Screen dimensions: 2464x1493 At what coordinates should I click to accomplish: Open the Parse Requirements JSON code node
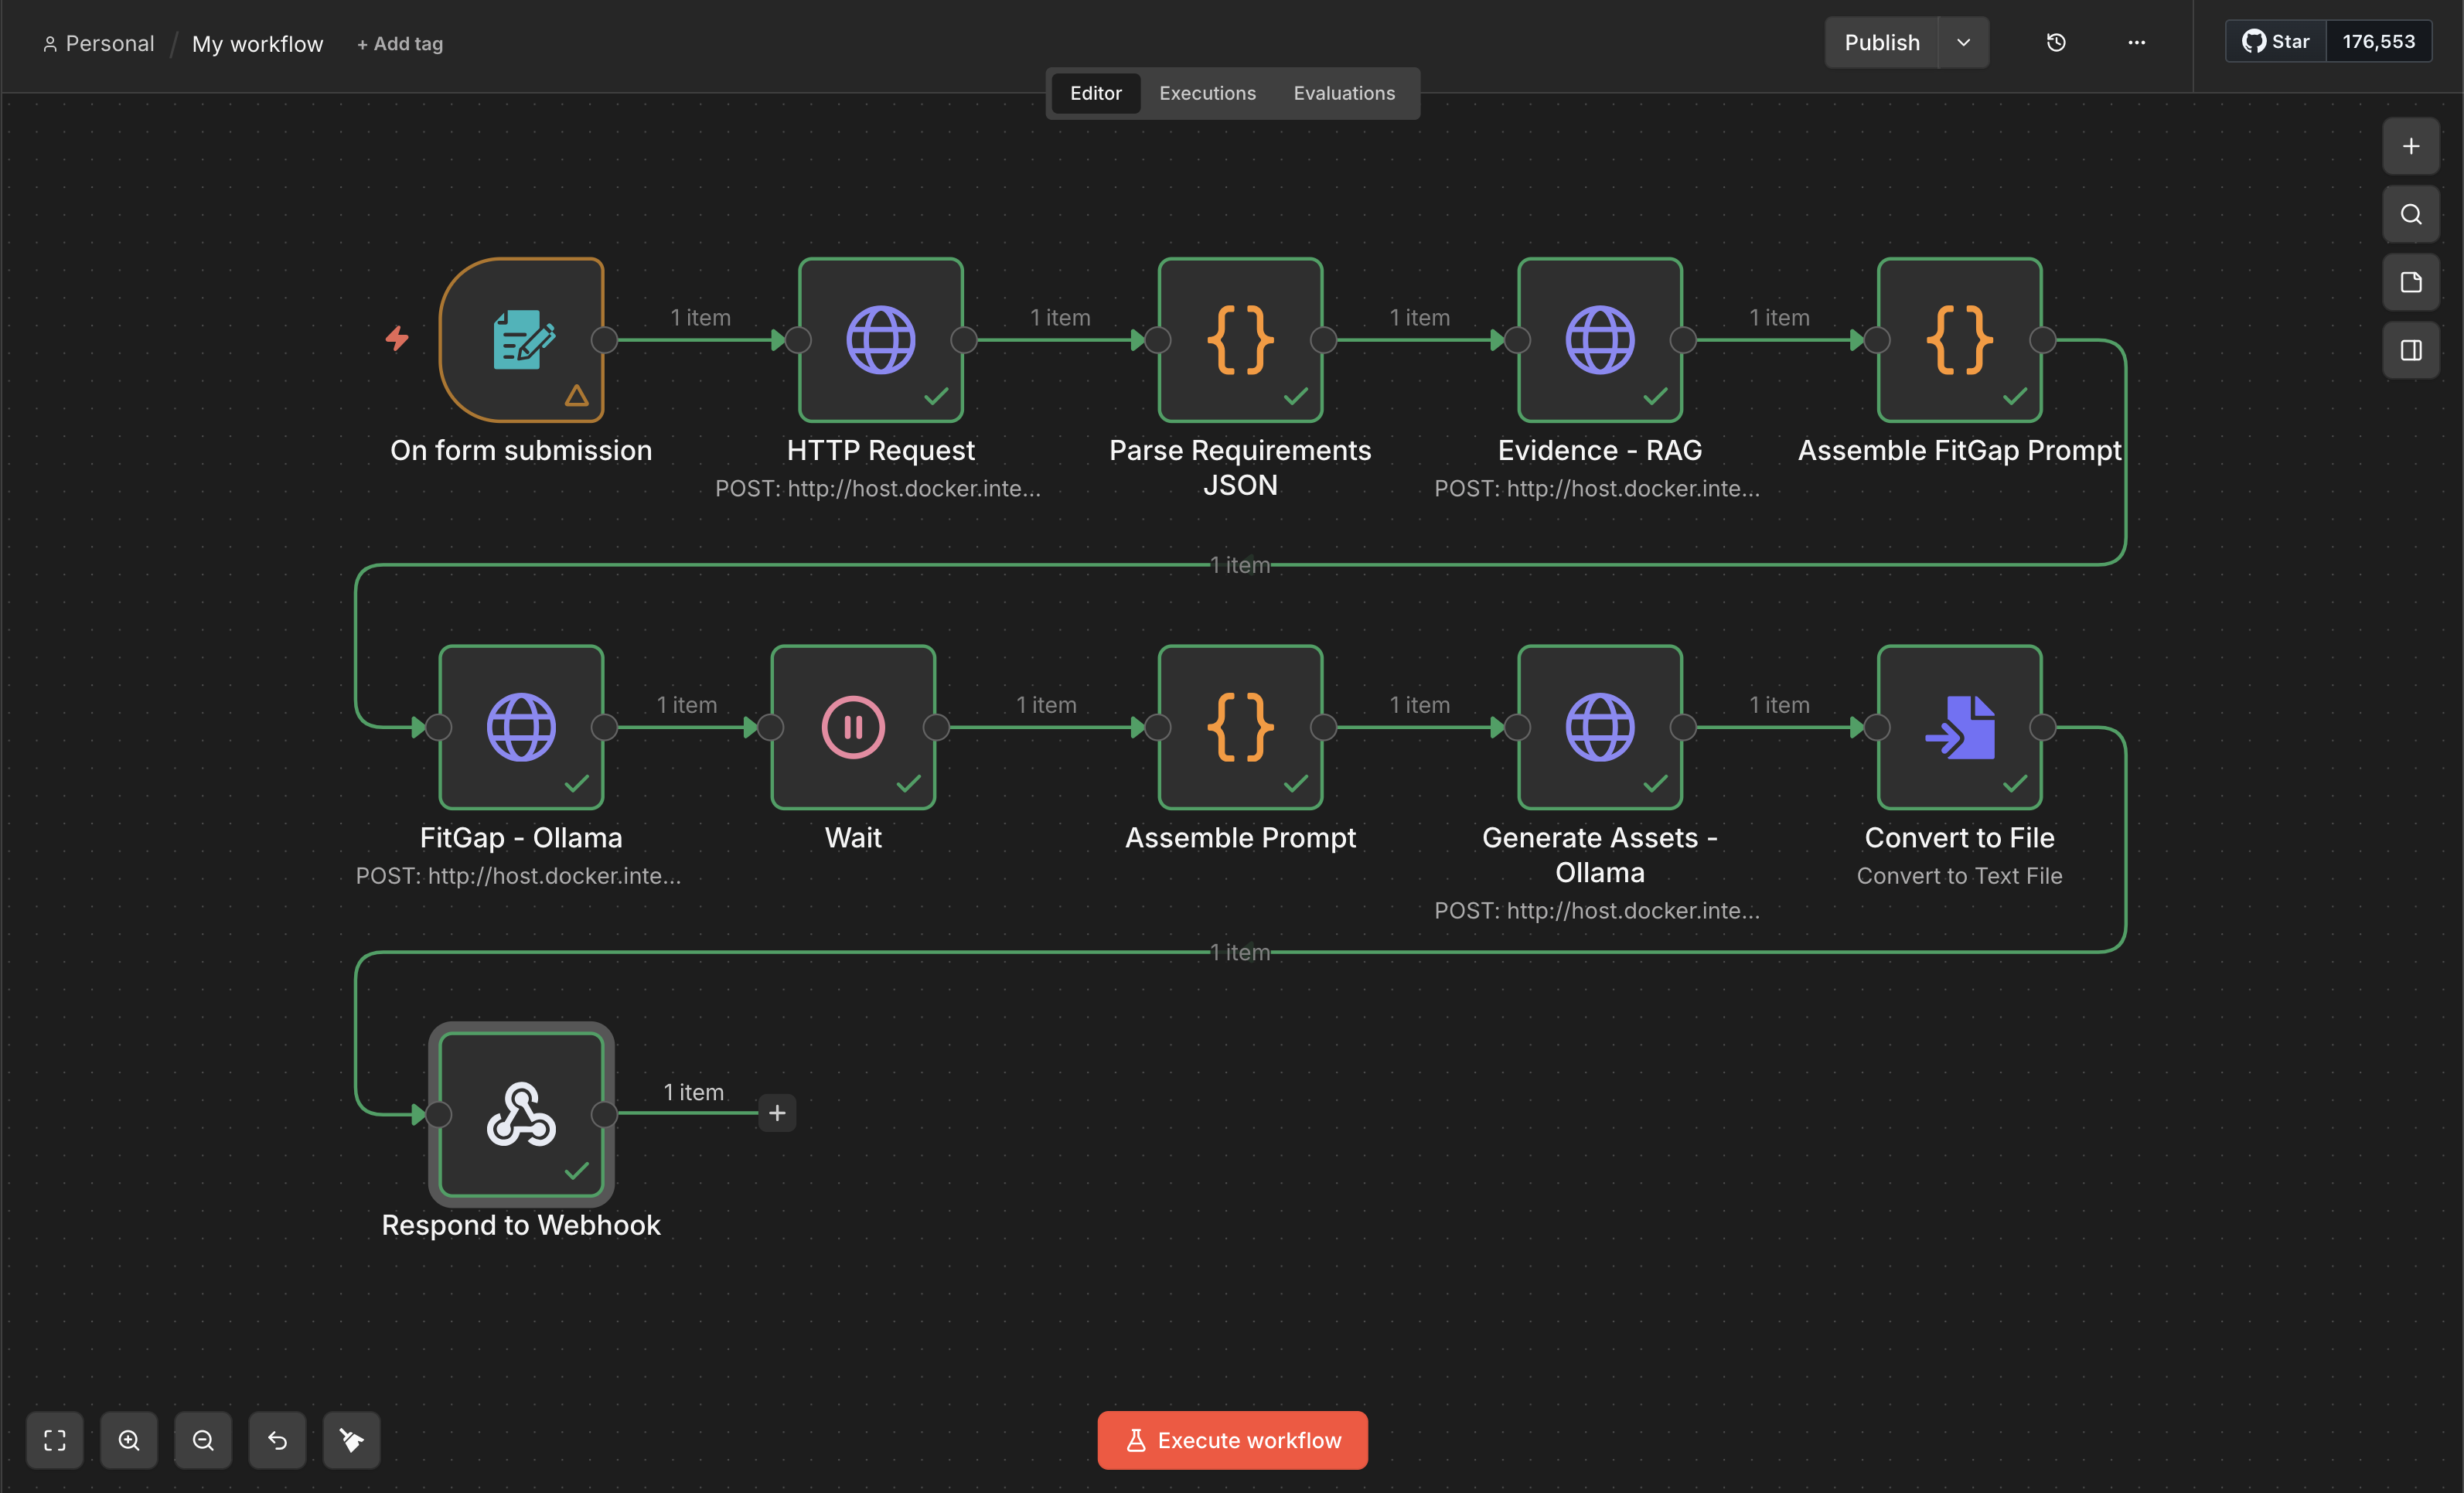tap(1240, 340)
